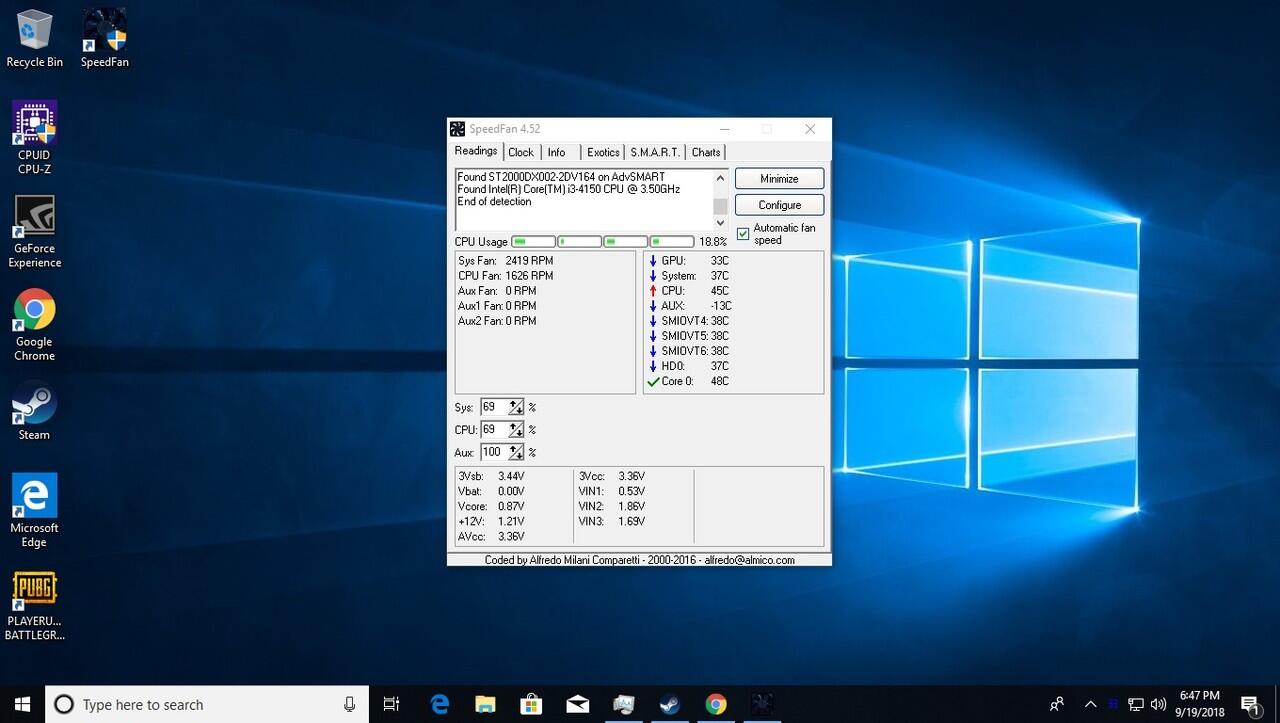This screenshot has width=1280, height=723.
Task: Select the Google Chrome desktop icon
Action: point(34,326)
